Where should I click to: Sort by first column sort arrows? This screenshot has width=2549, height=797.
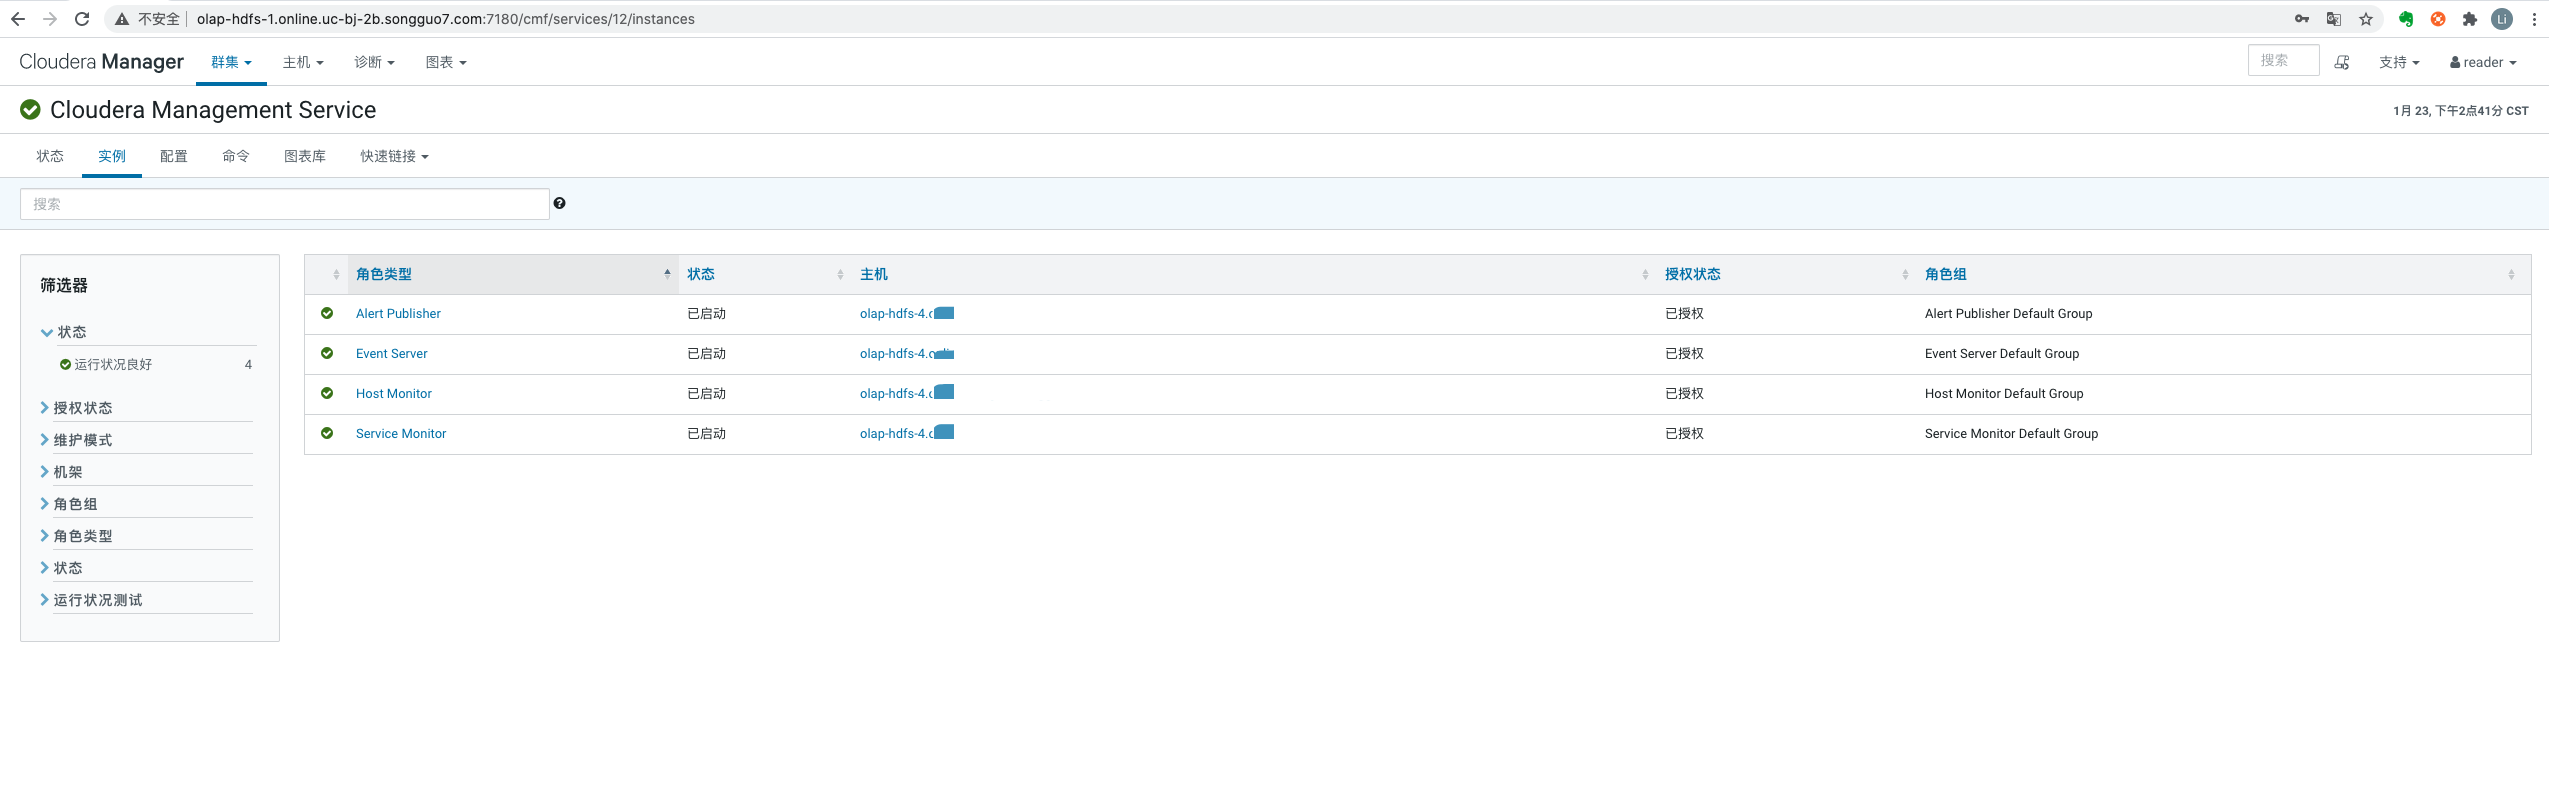pyautogui.click(x=336, y=274)
